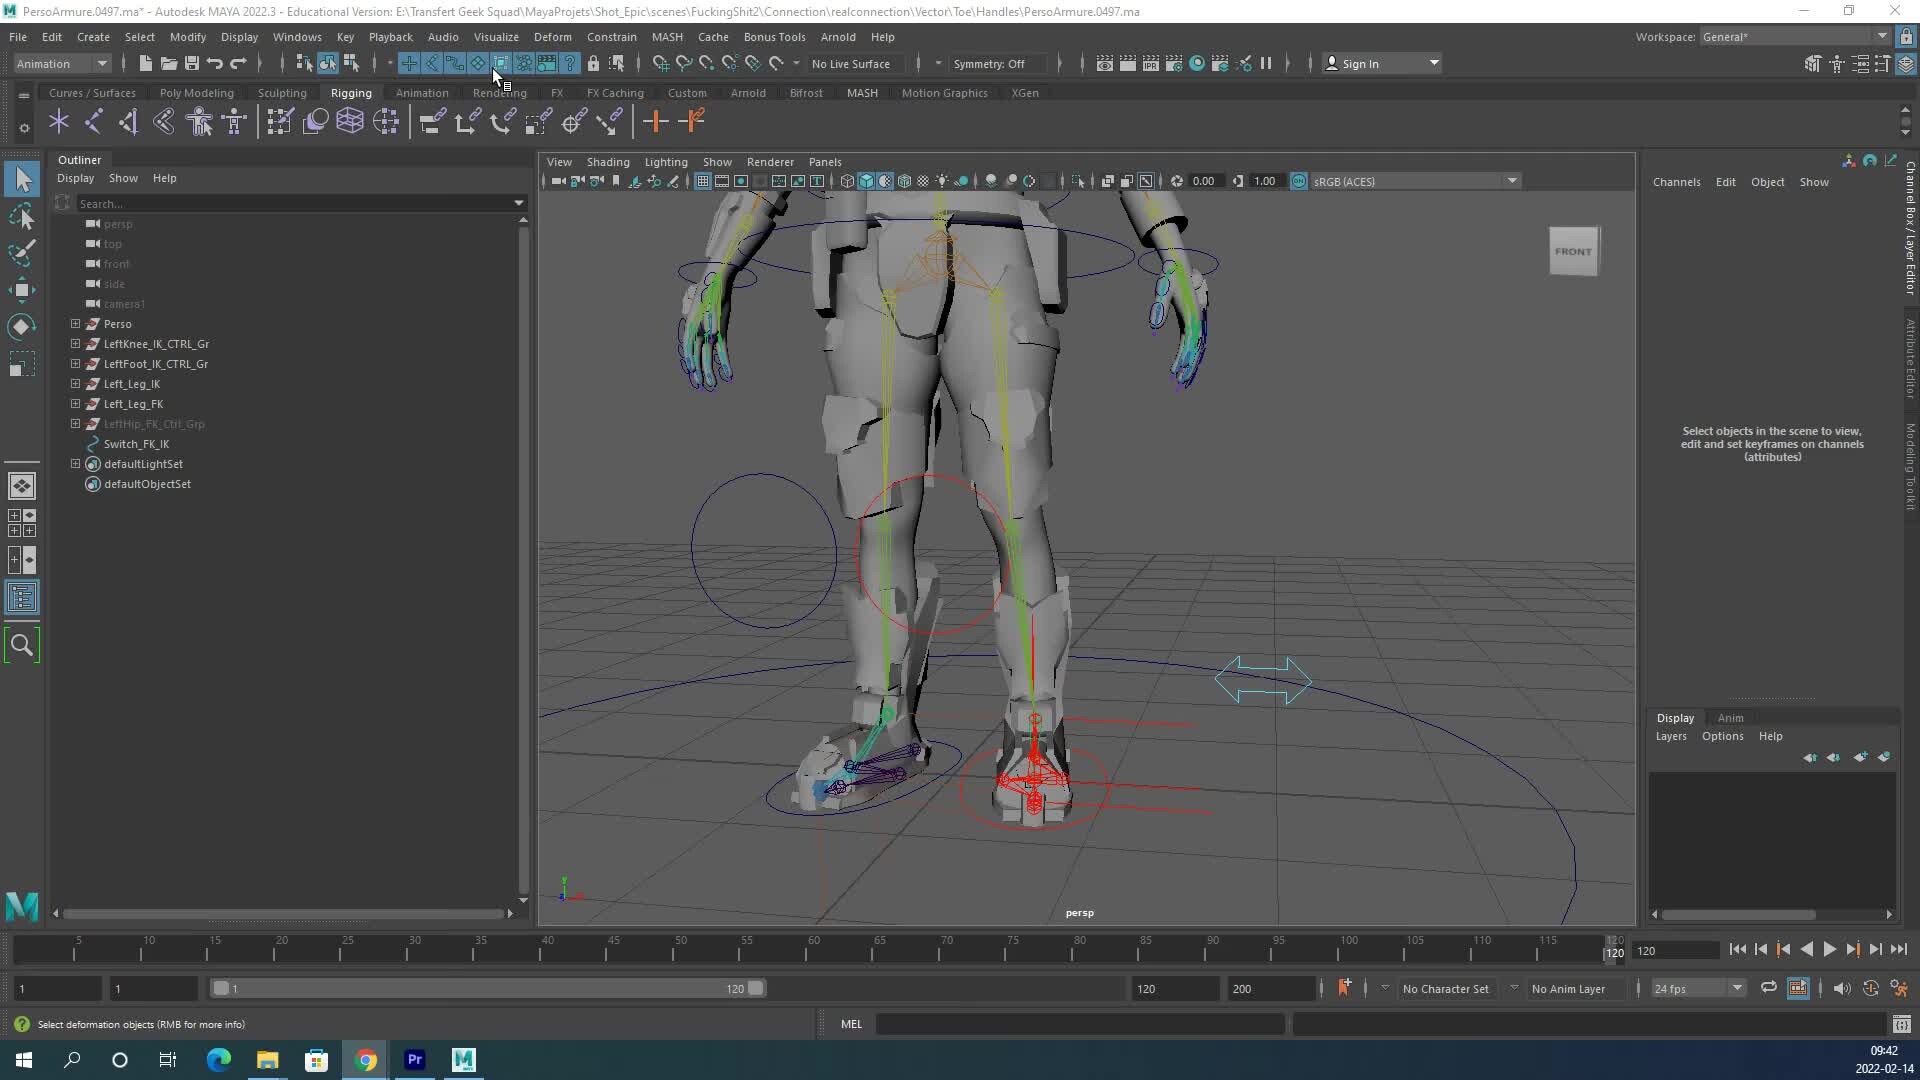1920x1080 pixels.
Task: Select the Parent Constraint icon
Action: coord(433,121)
